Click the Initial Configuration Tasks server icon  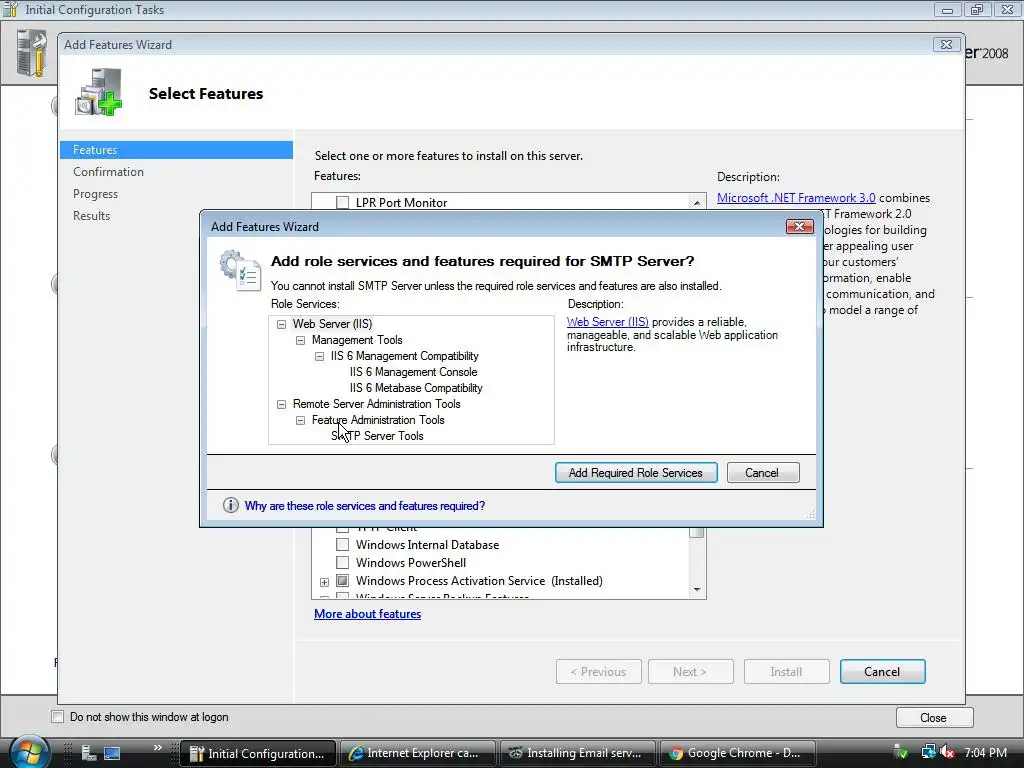(x=31, y=54)
